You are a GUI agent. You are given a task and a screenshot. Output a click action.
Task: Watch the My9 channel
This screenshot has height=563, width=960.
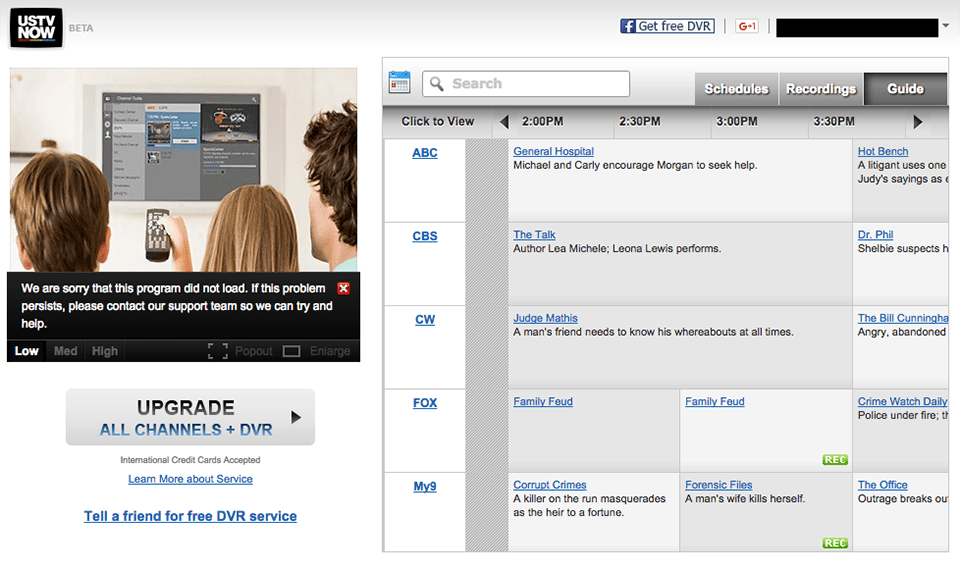(425, 486)
